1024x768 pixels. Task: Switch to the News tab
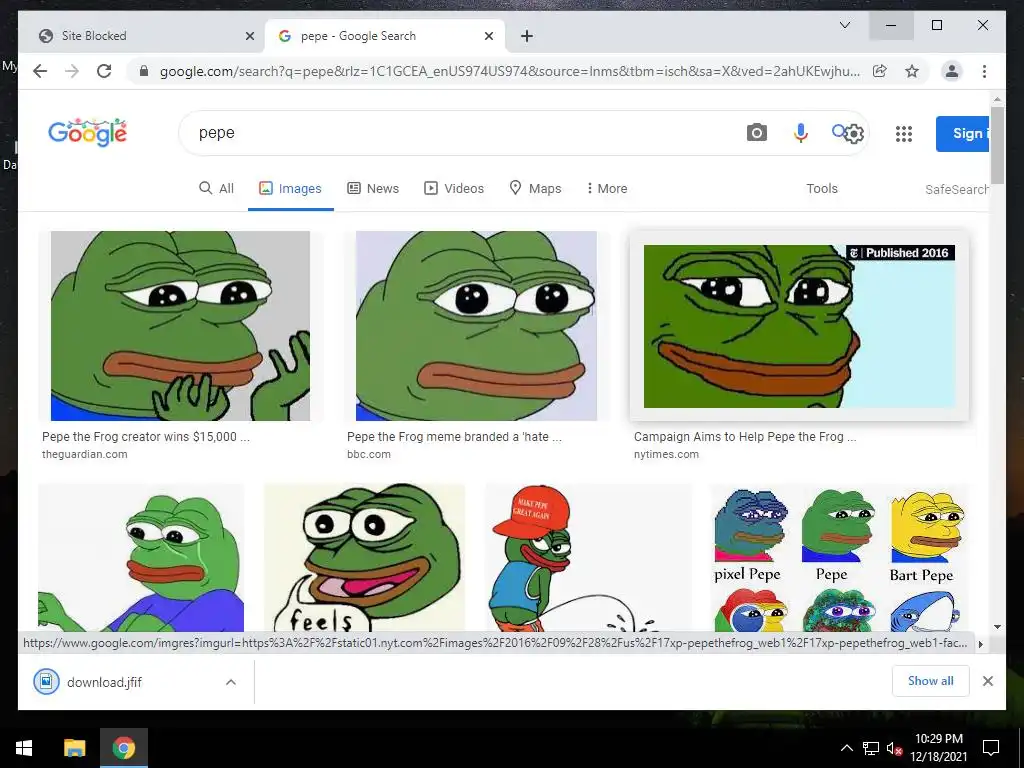click(373, 188)
